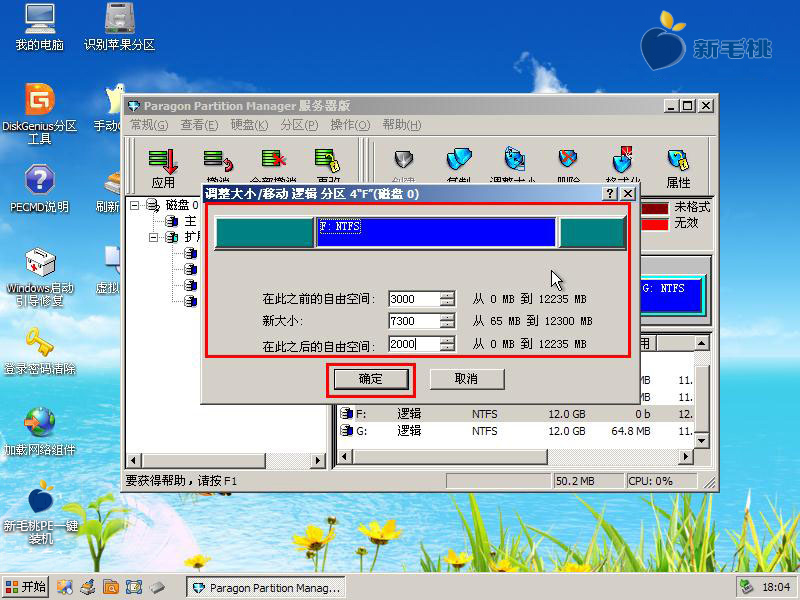Image resolution: width=800 pixels, height=600 pixels.
Task: Click the Paragon Partition Manager taskbar button
Action: point(265,588)
